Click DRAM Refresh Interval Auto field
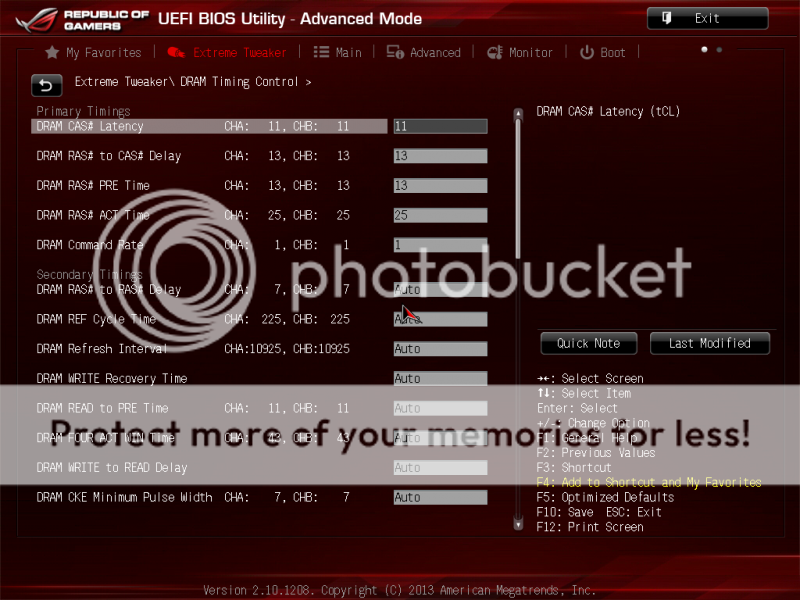Screen dimensions: 800x600 click(440, 349)
